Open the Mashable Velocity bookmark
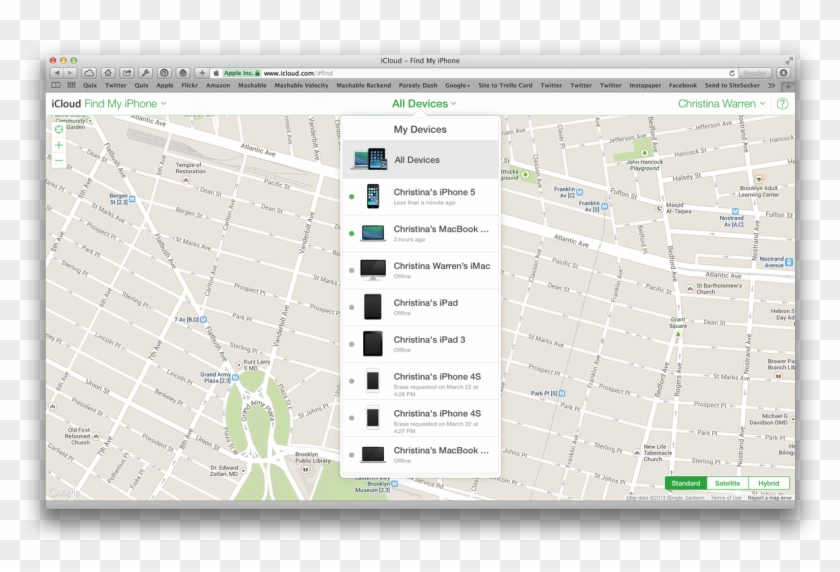The image size is (840, 572). [x=301, y=85]
